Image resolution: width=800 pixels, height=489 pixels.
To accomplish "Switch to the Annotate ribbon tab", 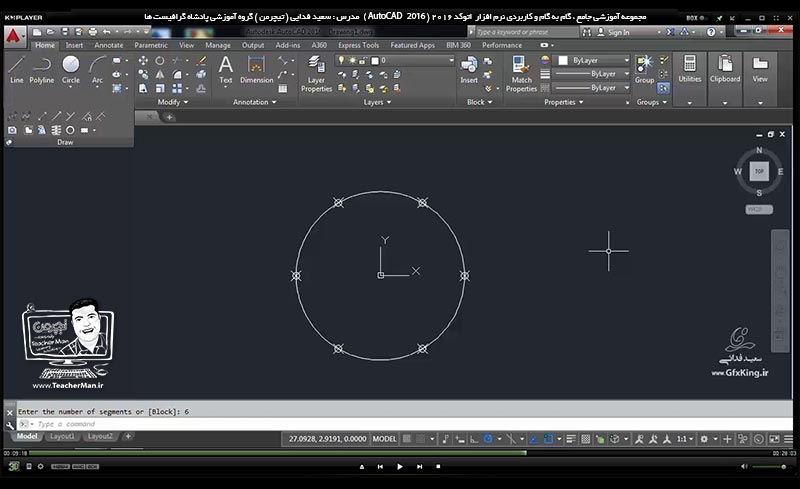I will tap(109, 45).
